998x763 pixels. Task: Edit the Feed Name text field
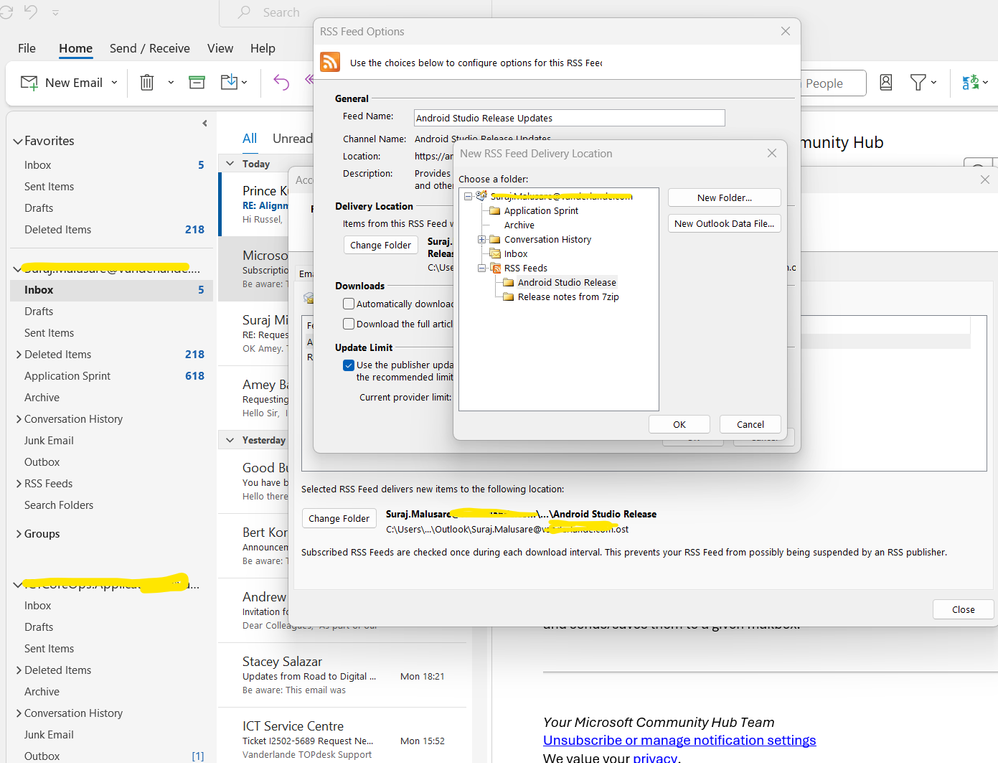click(569, 118)
